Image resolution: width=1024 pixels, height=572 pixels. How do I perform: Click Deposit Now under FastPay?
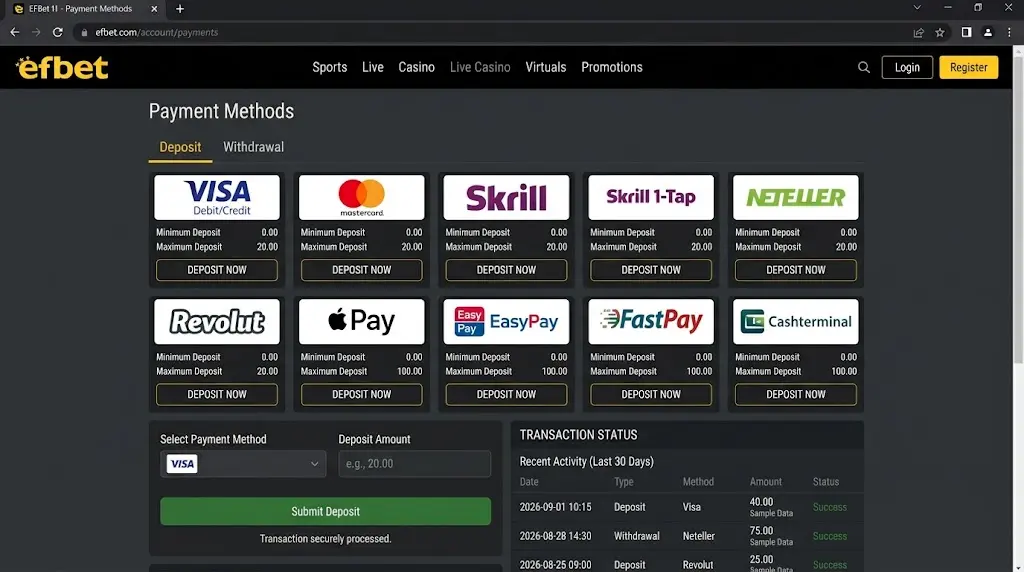(x=651, y=394)
